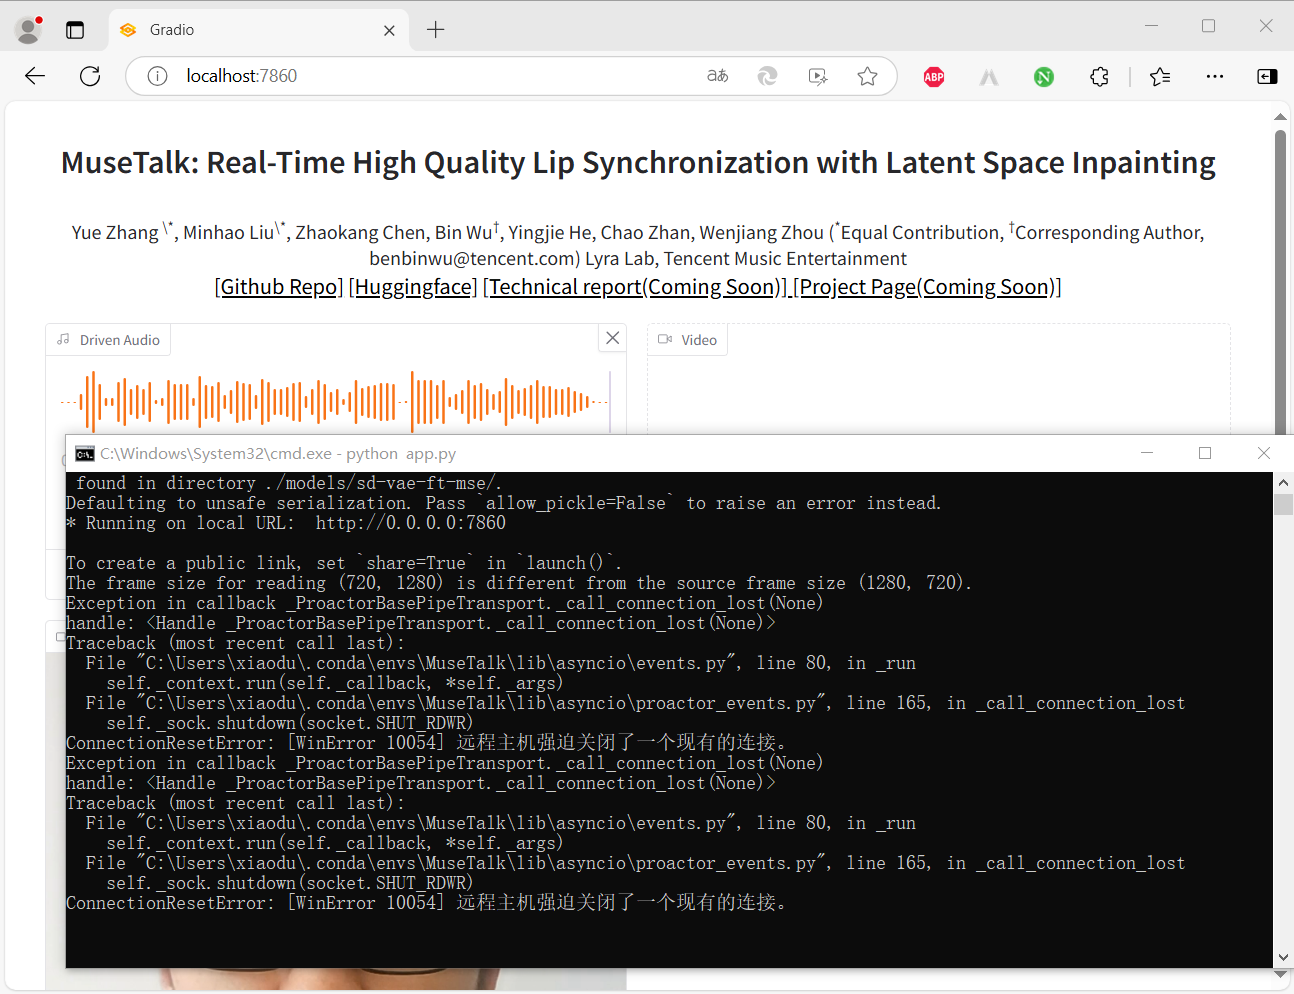Click the Driven Audio label tab
Viewport: 1294px width, 994px height.
pos(108,340)
